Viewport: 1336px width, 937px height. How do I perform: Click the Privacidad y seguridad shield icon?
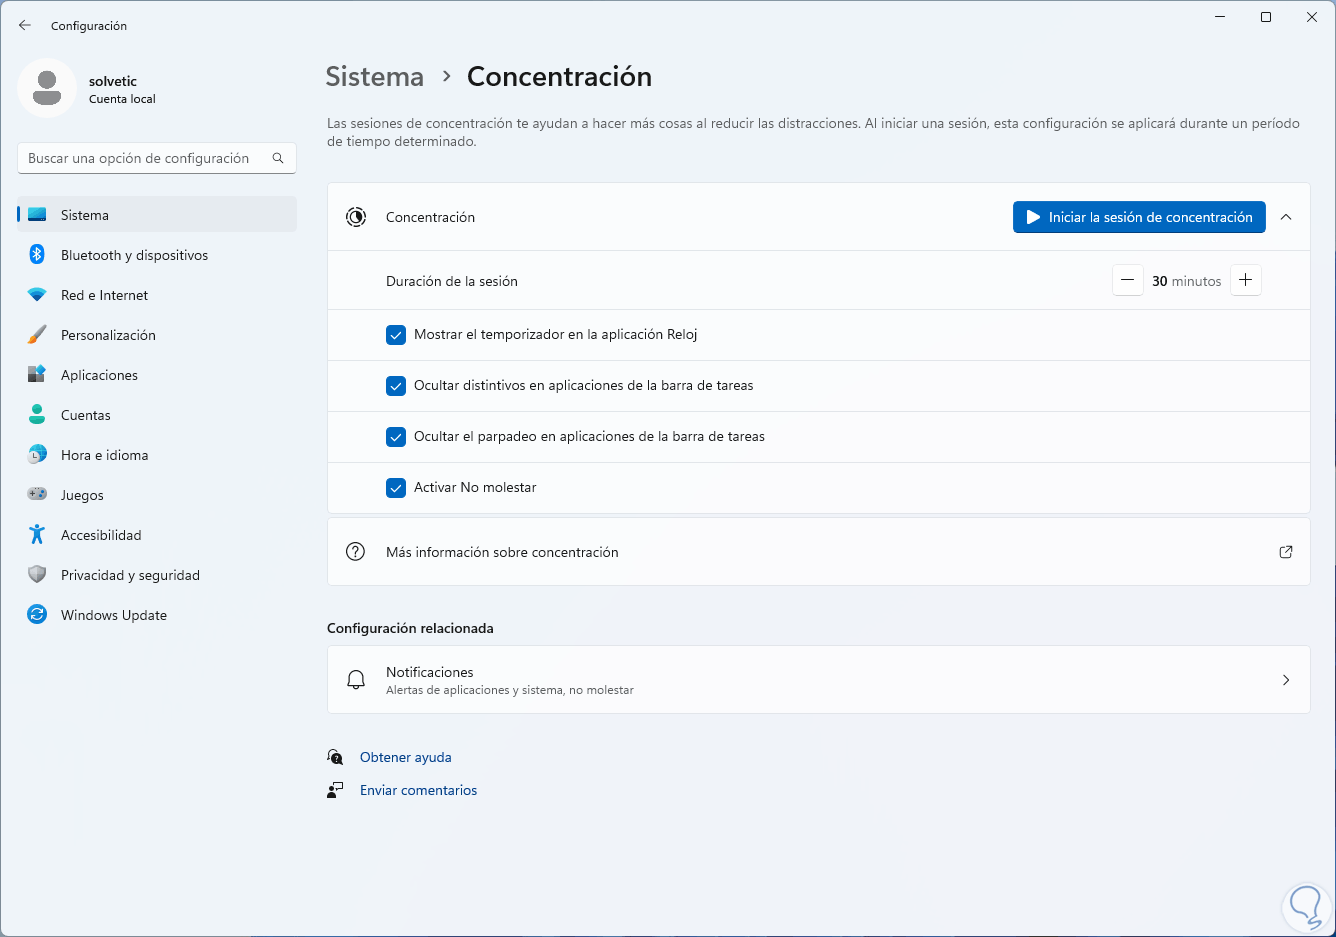coord(37,575)
